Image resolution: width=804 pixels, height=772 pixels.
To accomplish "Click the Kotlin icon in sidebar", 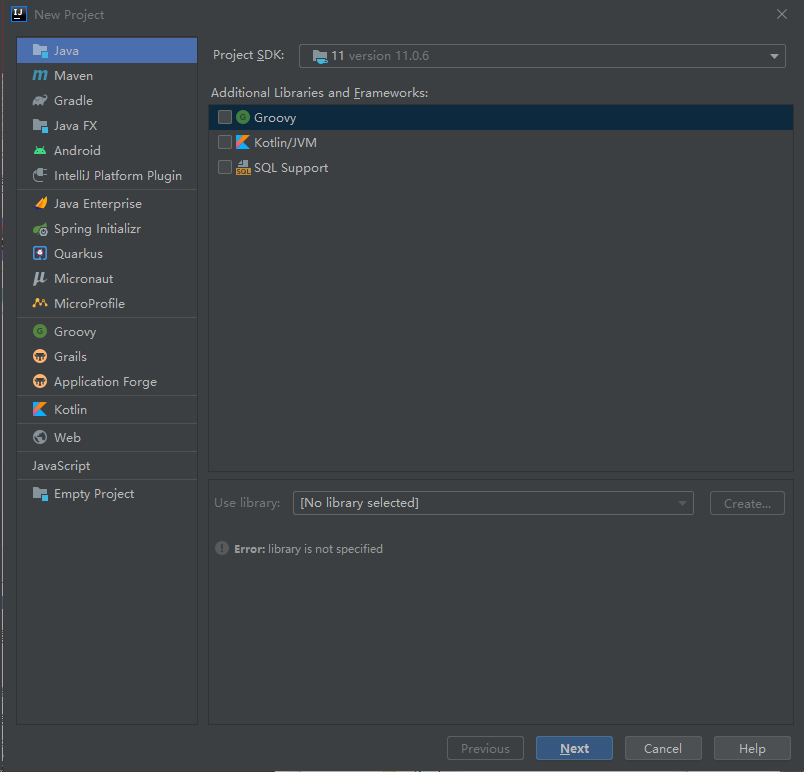I will (x=40, y=409).
